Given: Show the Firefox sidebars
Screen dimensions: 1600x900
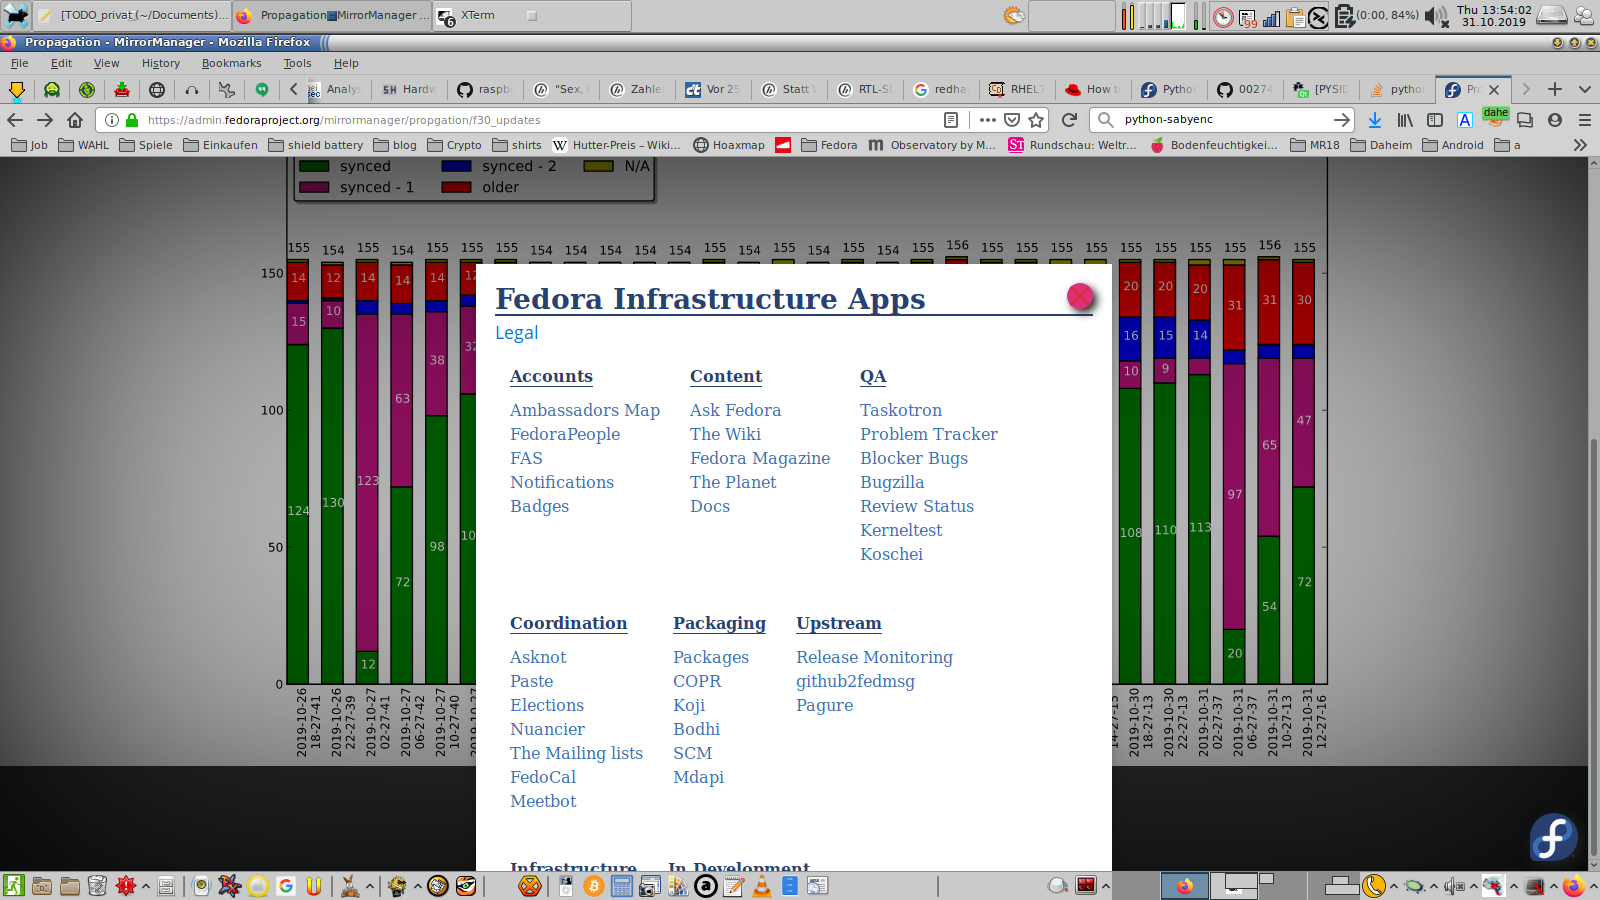Looking at the screenshot, I should click(x=1435, y=120).
